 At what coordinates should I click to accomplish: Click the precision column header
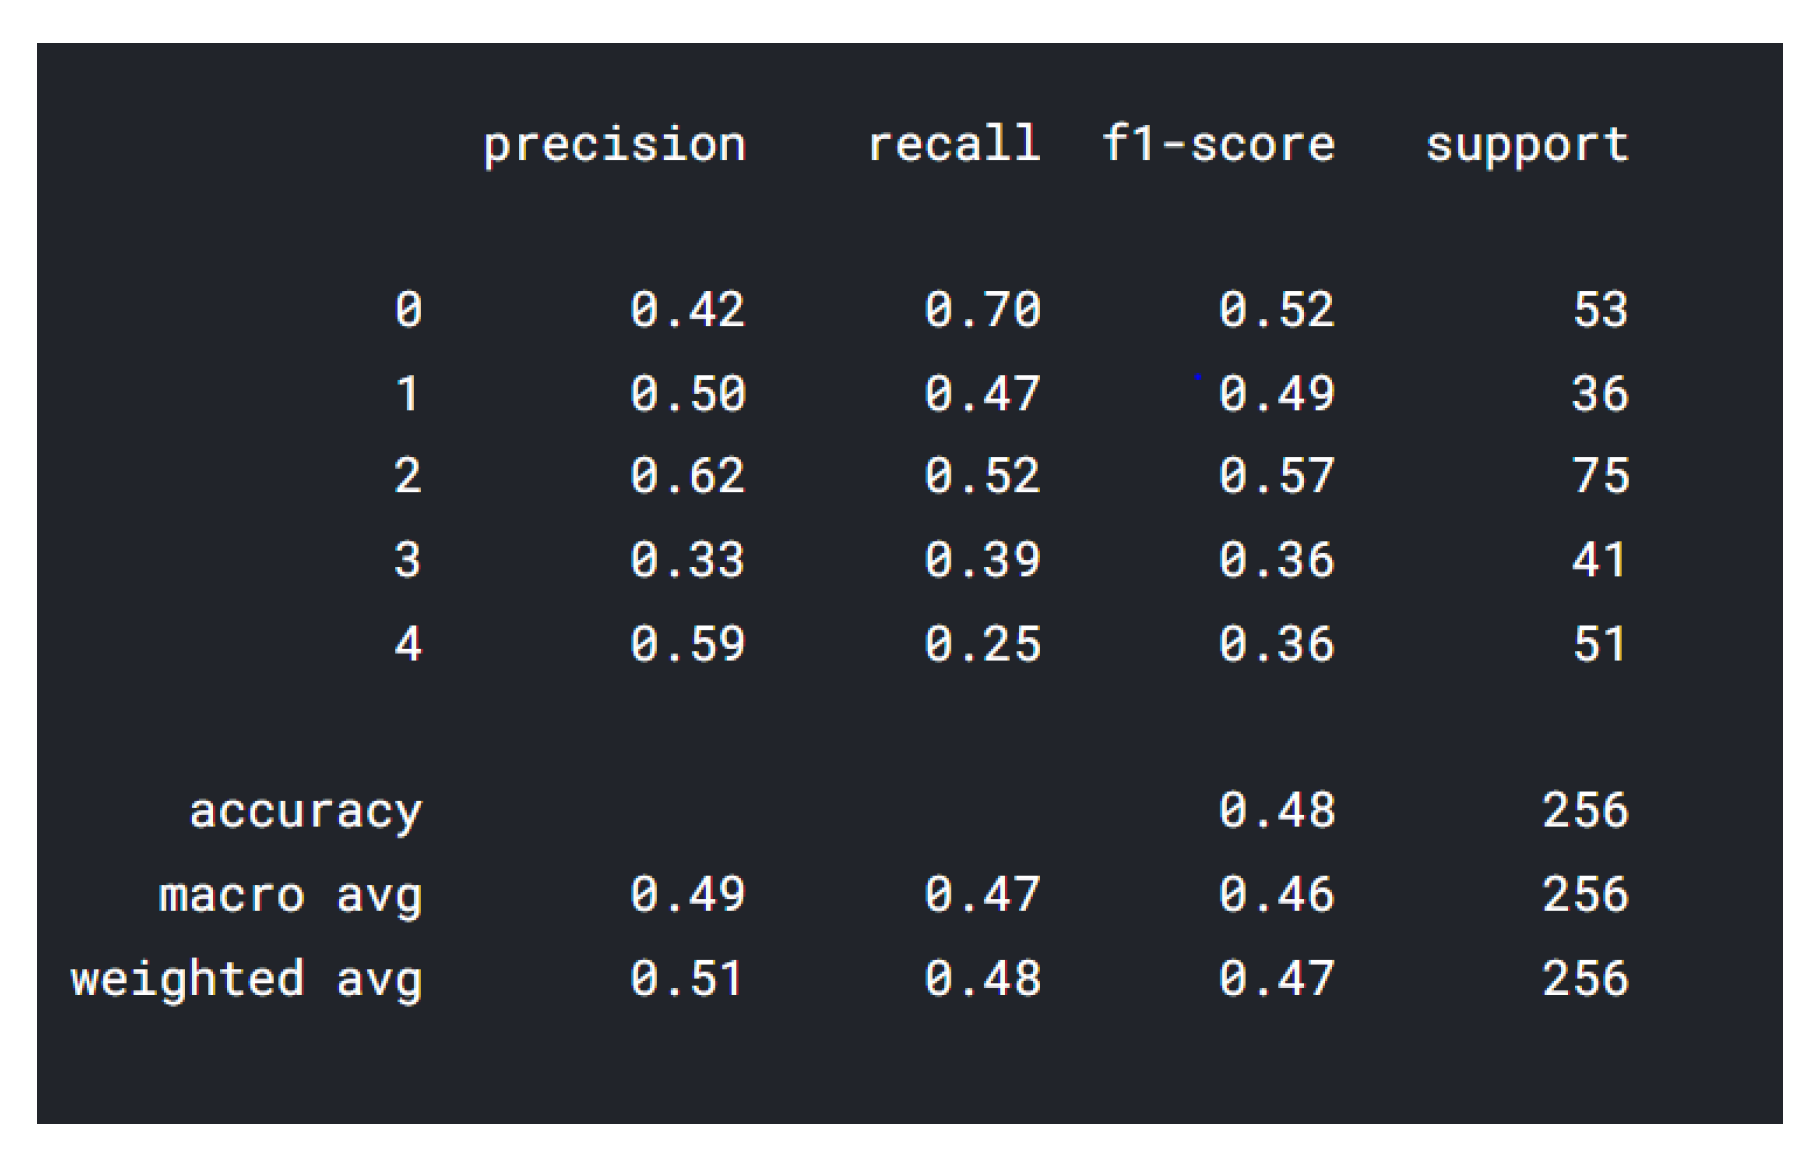coord(614,146)
